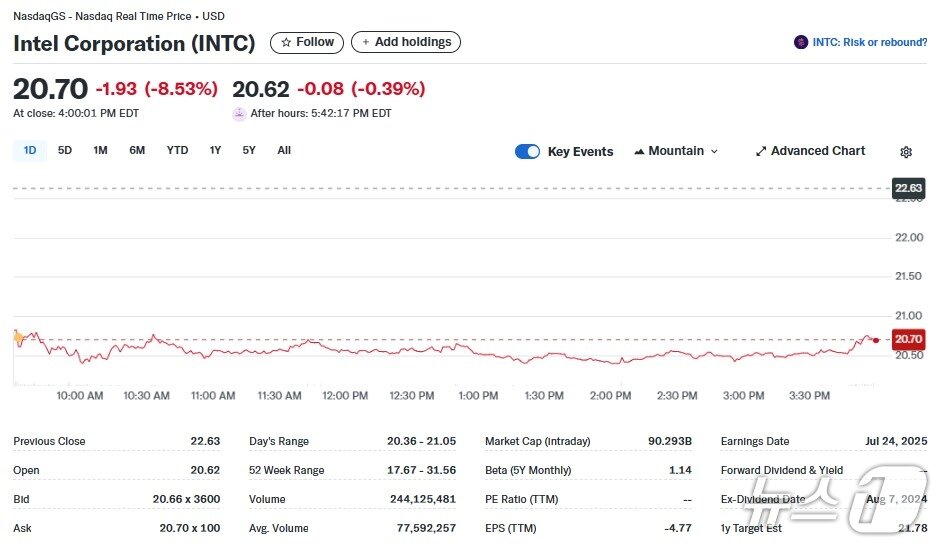This screenshot has height=547, width=941.
Task: Click the red 20.70 current price label
Action: coord(908,340)
